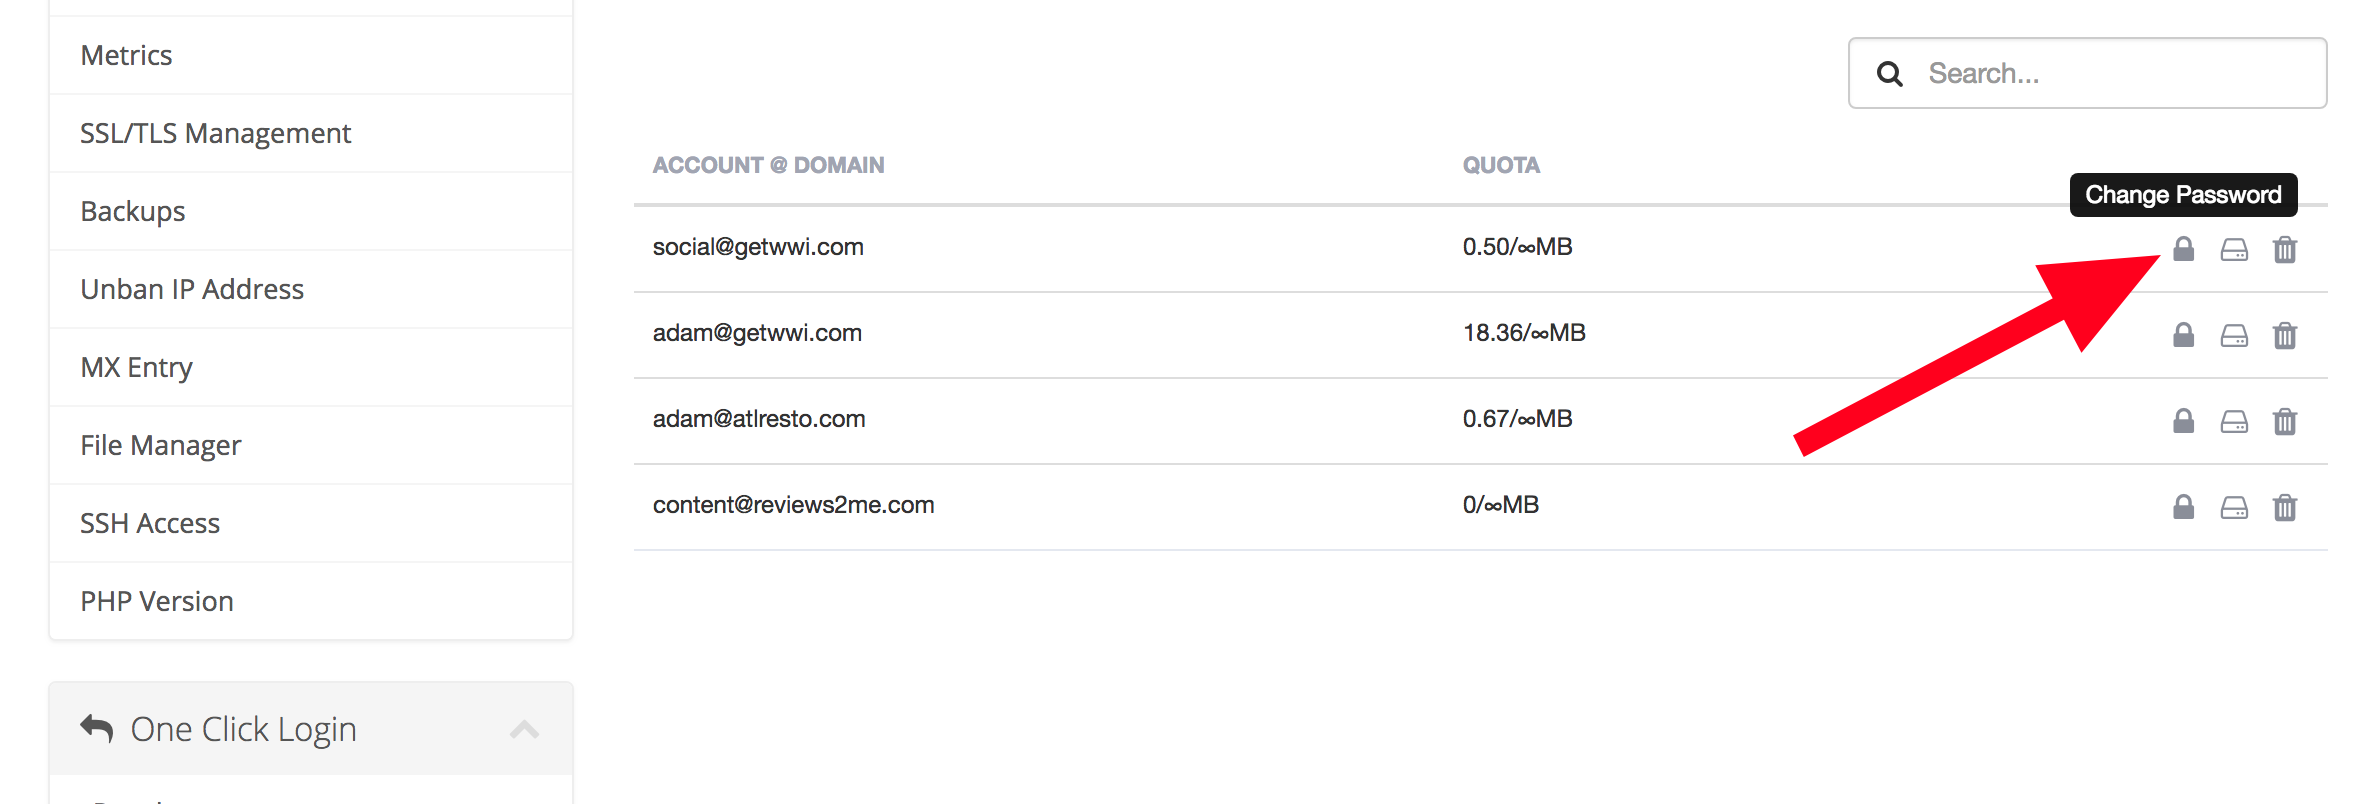
Task: Click lock icon for social@getwwi.com
Action: (x=2183, y=249)
